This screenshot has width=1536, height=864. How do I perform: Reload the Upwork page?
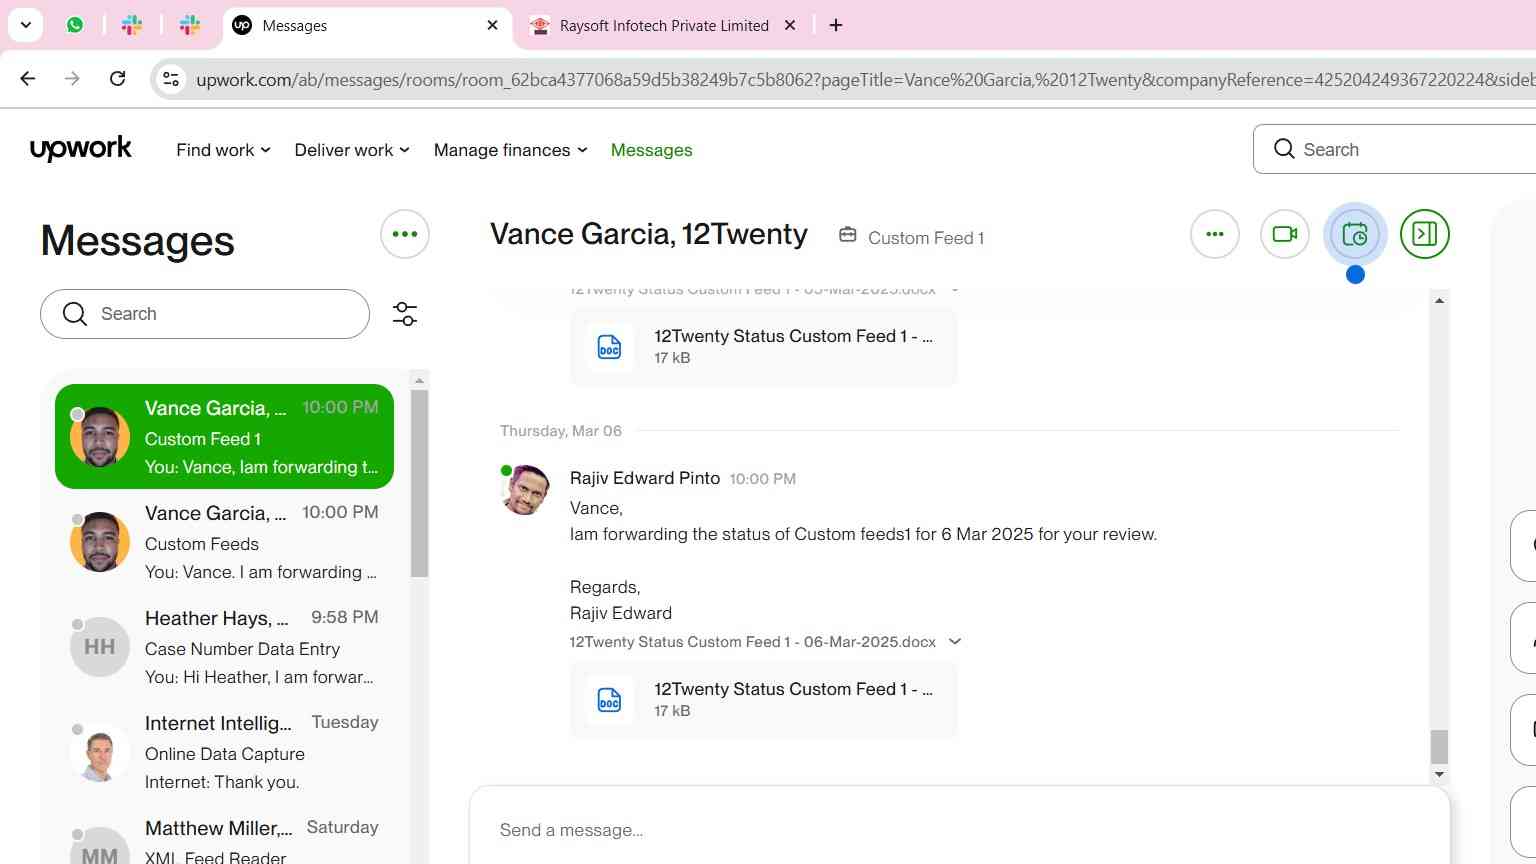(117, 79)
